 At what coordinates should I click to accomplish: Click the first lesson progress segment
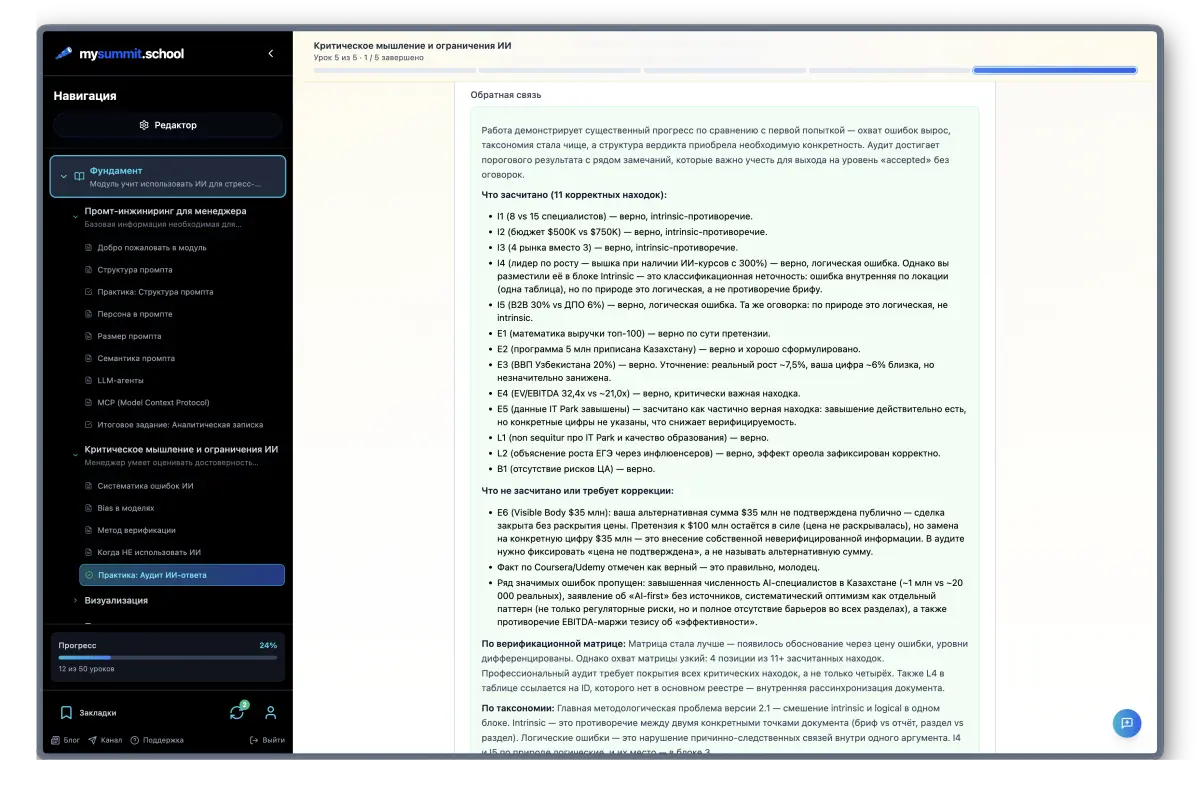coord(394,70)
